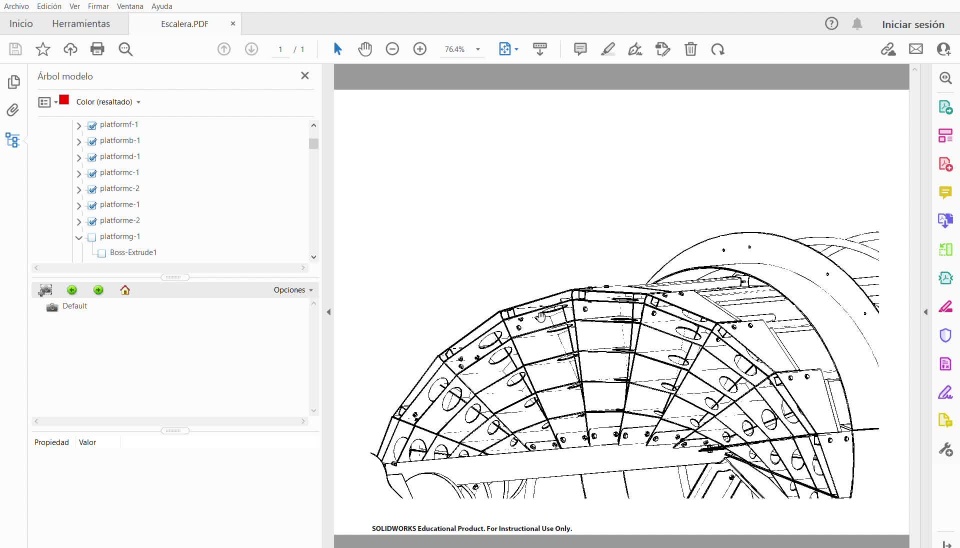The image size is (960, 548).
Task: Click the Home default view icon
Action: (x=125, y=290)
